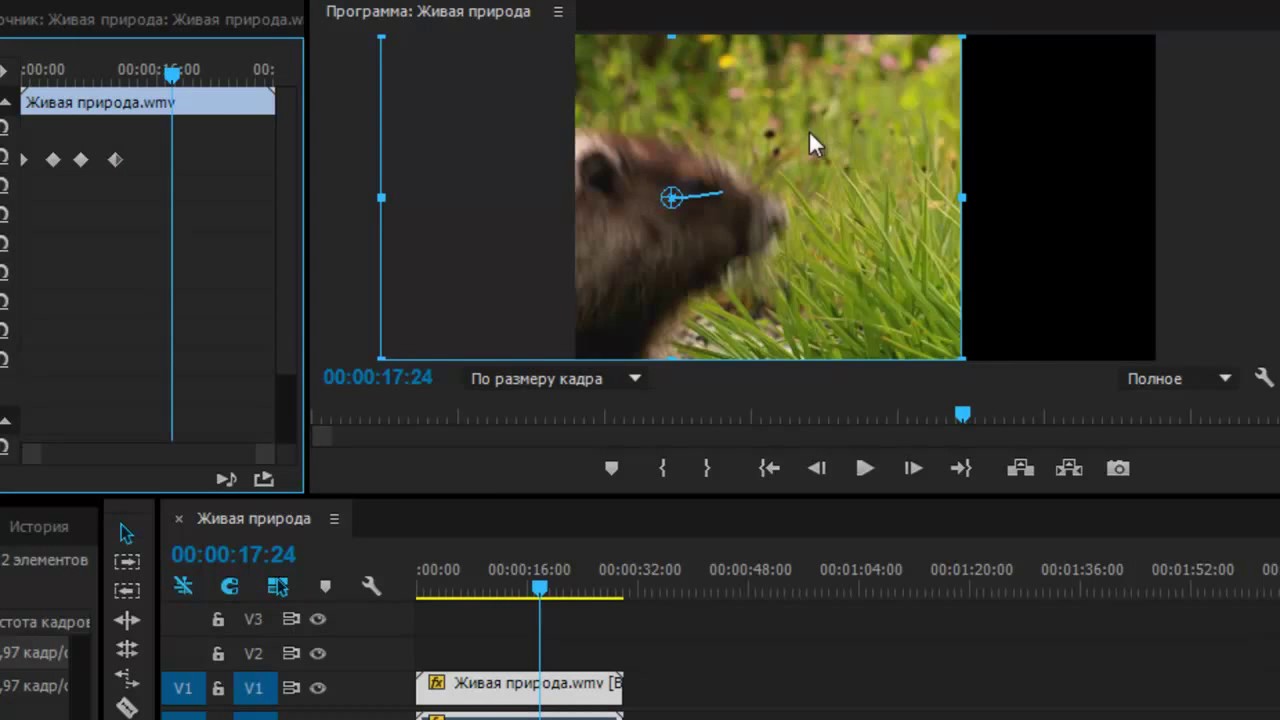Image resolution: width=1280 pixels, height=720 pixels.
Task: Click Effect Controls playhead handle
Action: 172,75
